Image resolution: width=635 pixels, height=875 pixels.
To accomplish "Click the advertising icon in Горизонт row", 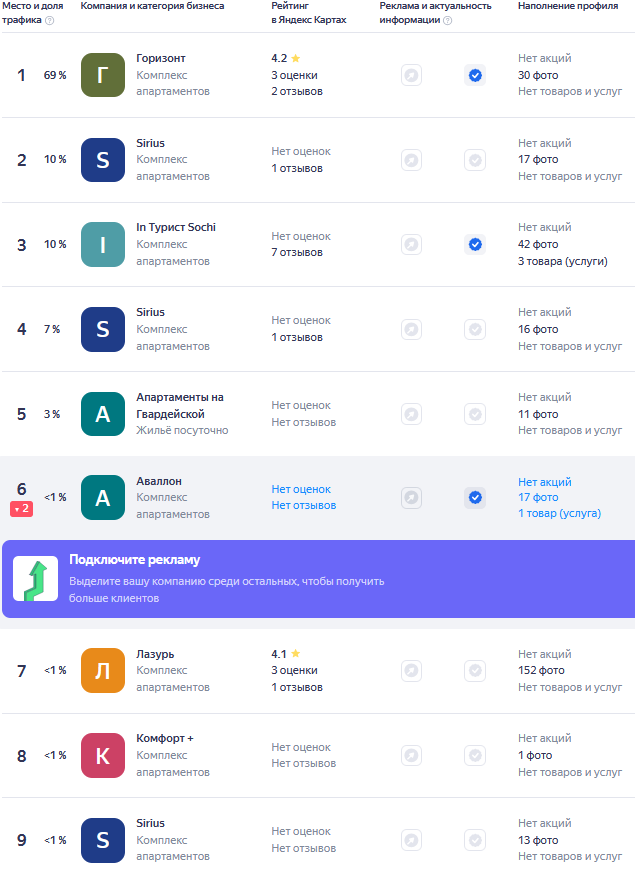I will click(x=411, y=75).
